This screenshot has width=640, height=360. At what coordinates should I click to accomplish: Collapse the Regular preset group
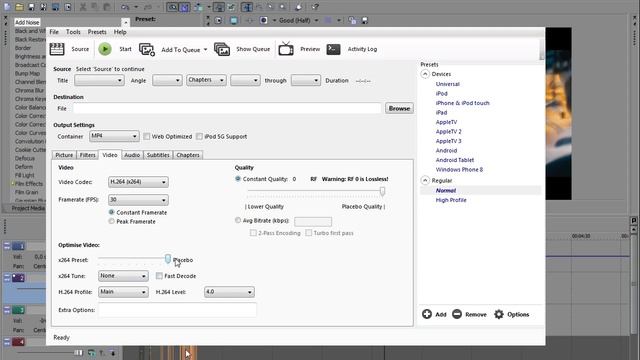point(425,180)
